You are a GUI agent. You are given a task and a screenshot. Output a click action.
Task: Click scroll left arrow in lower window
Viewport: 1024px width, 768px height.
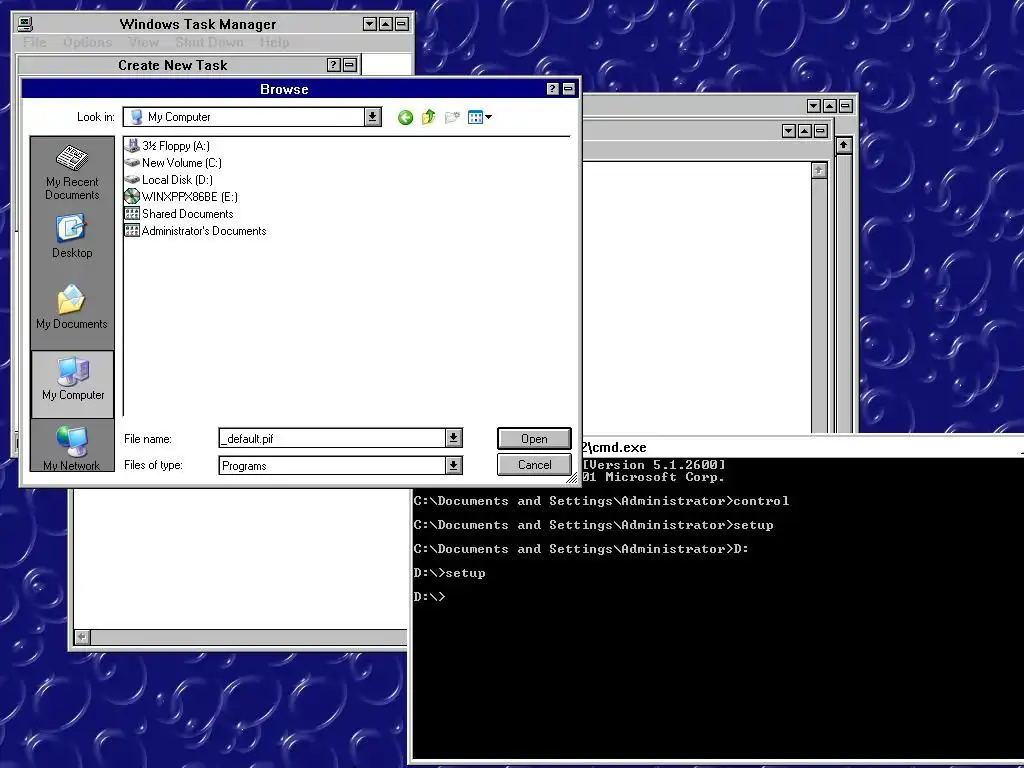(x=82, y=637)
